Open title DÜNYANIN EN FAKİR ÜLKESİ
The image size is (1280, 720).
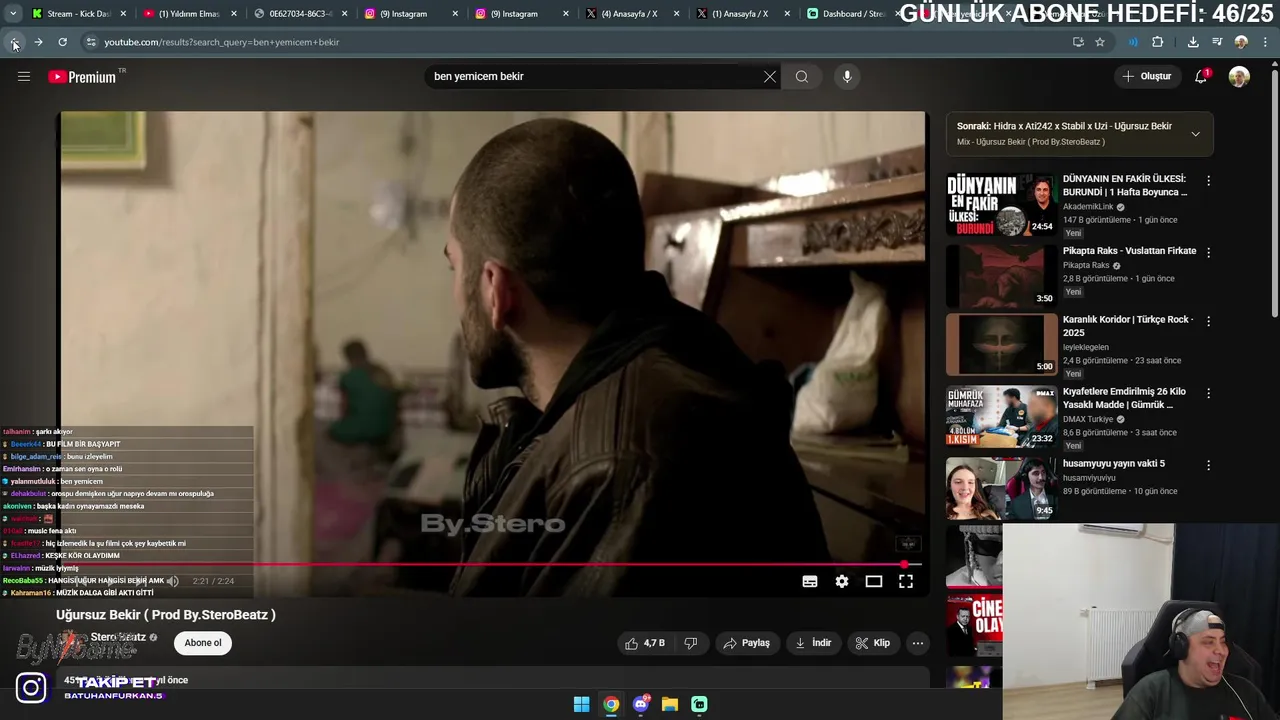tap(1125, 185)
